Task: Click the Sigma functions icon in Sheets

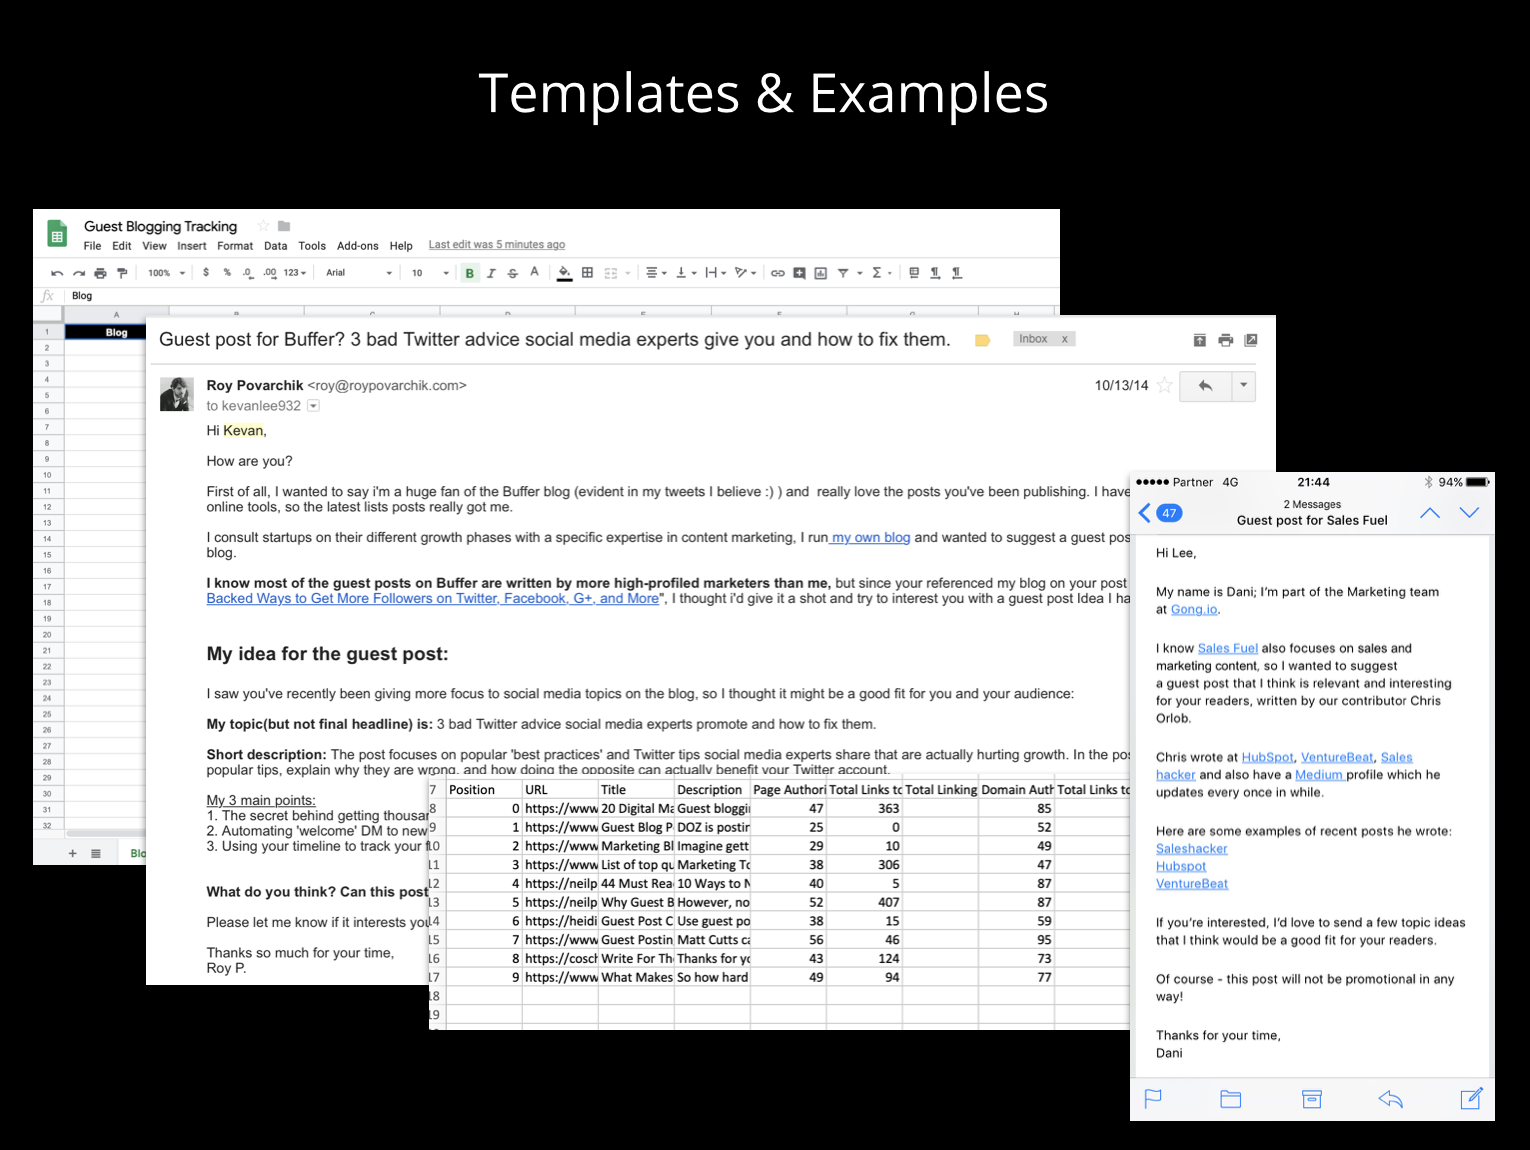Action: pyautogui.click(x=877, y=273)
